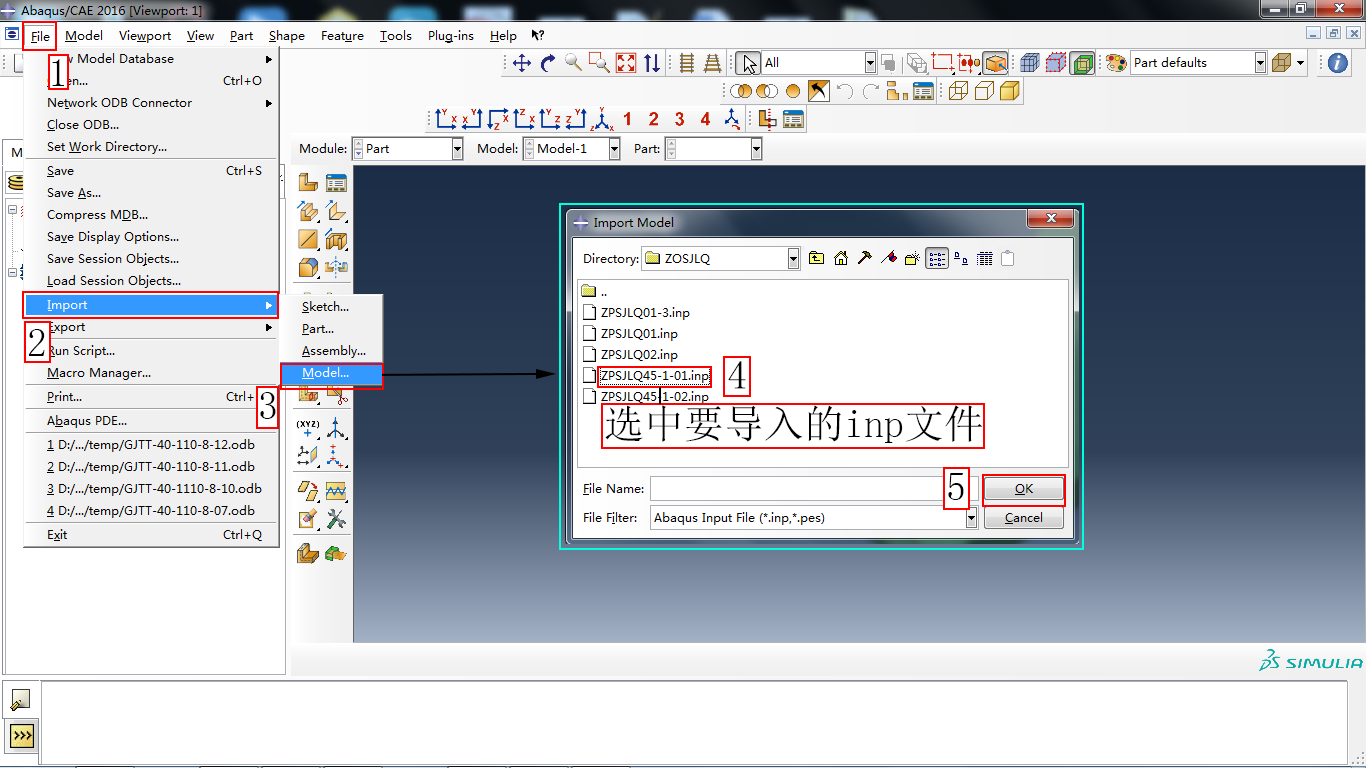The width and height of the screenshot is (1366, 768).
Task: Switch to detailed list view in Import Model
Action: pos(985,258)
